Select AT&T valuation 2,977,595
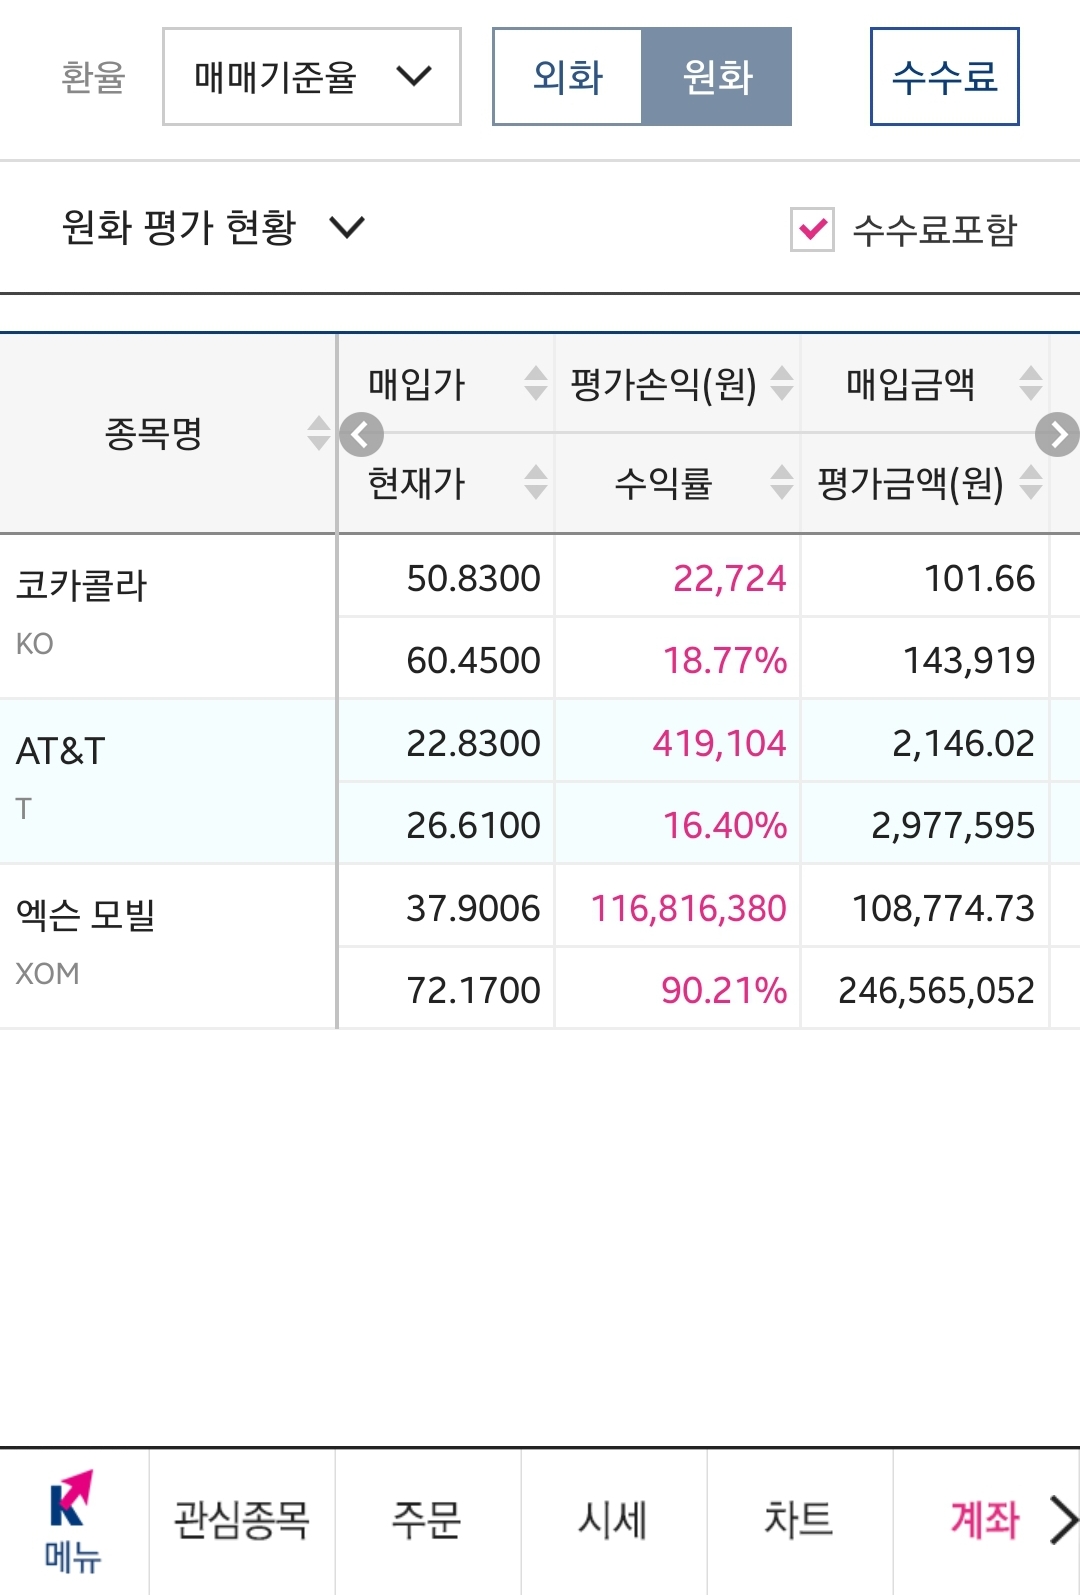This screenshot has height=1595, width=1080. (953, 825)
